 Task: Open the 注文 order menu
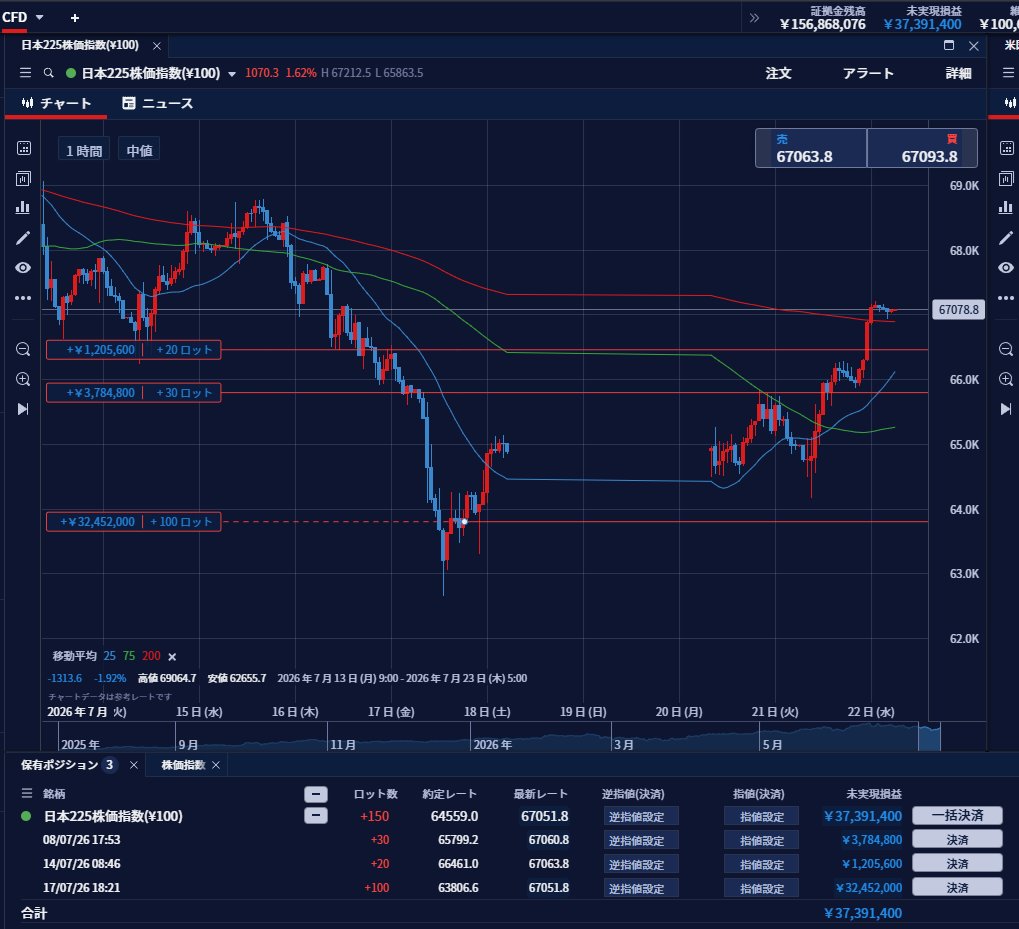click(x=779, y=73)
